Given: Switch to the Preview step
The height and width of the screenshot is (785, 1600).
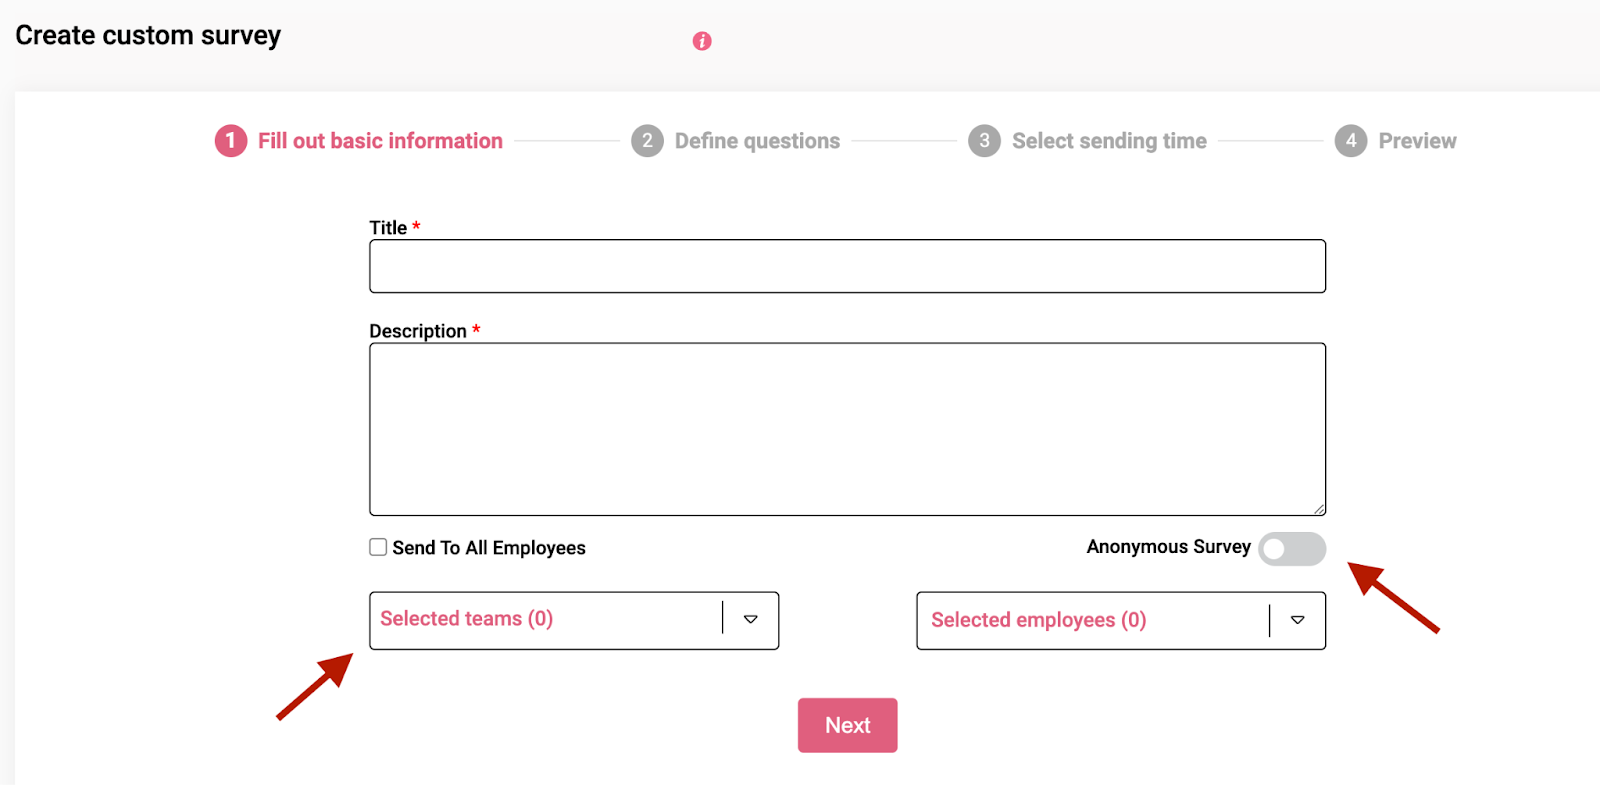Looking at the screenshot, I should [1417, 141].
